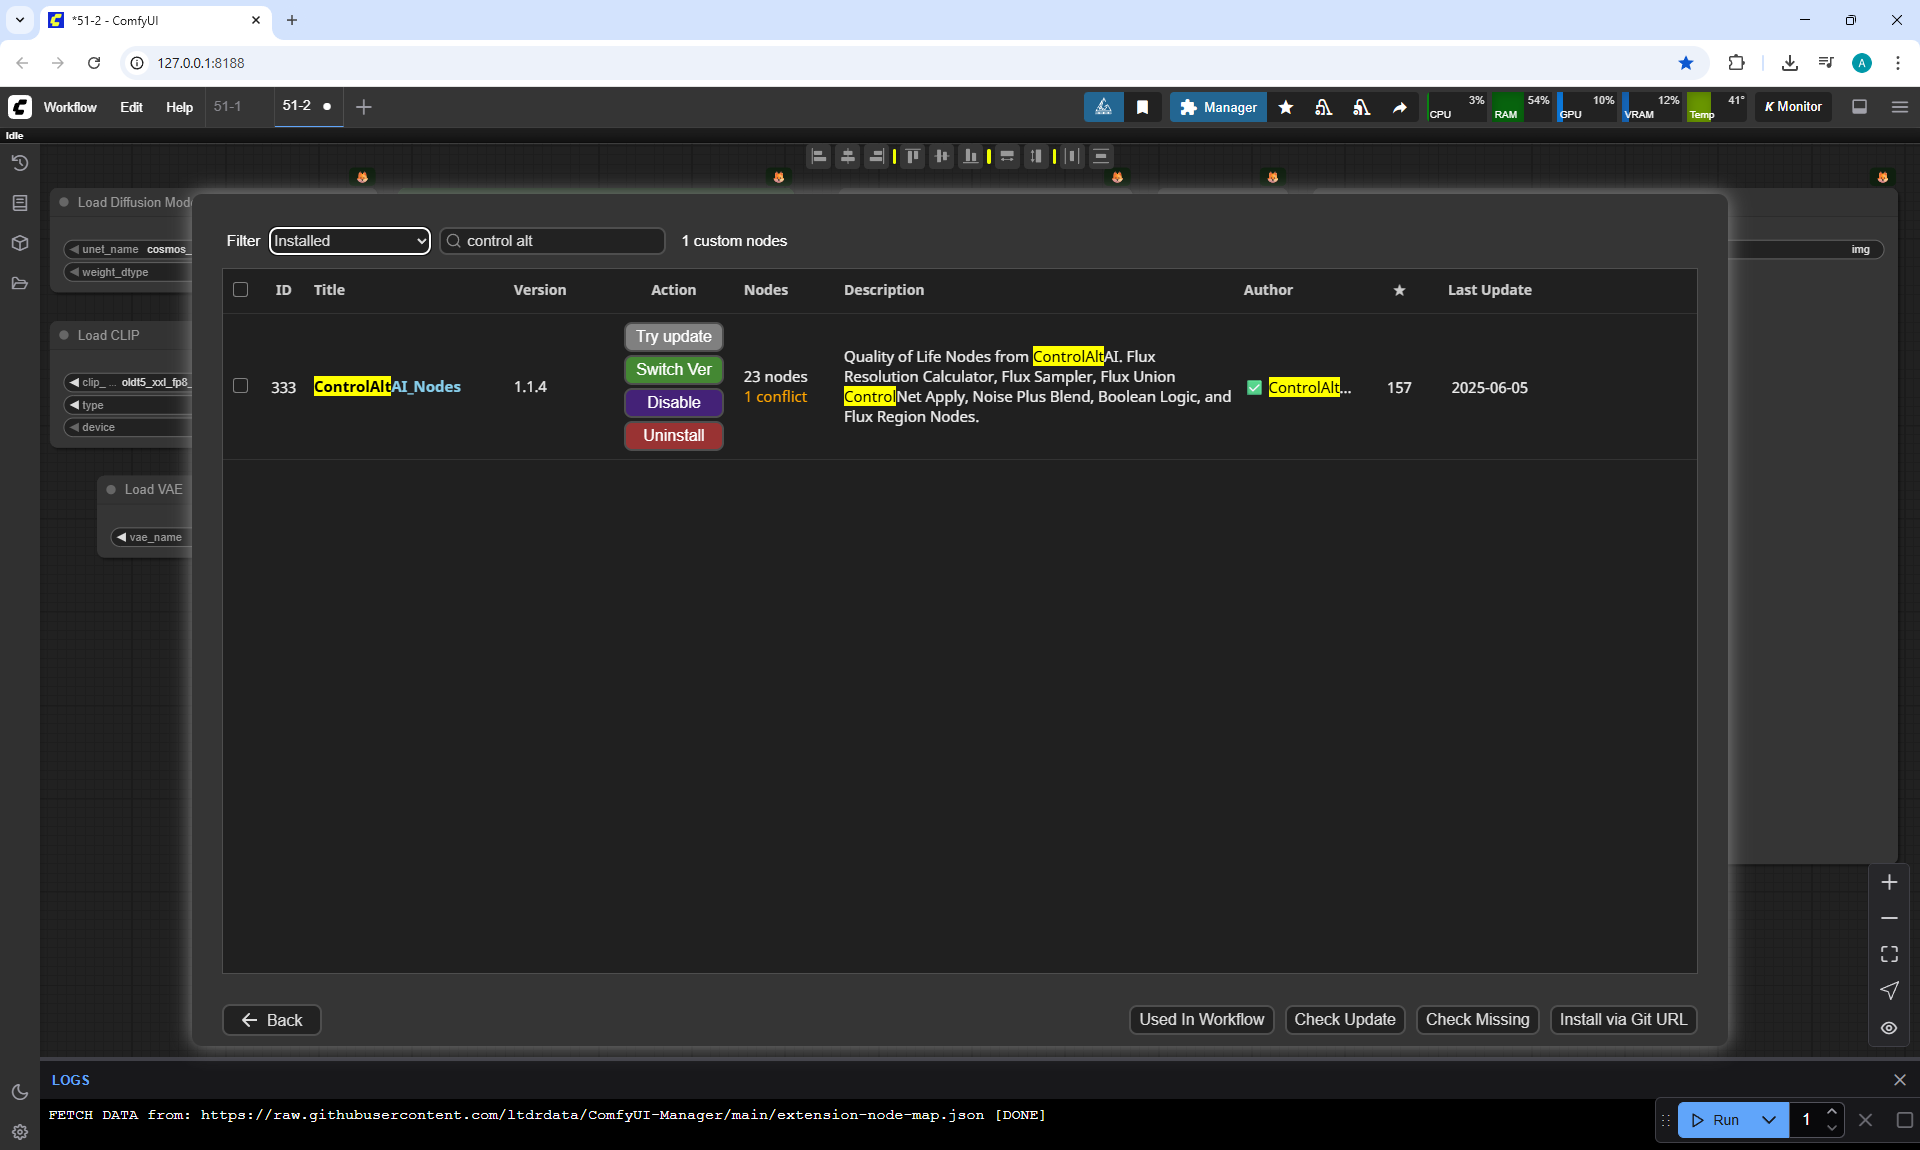1920x1150 pixels.
Task: Click the red Uninstall button
Action: pos(673,436)
